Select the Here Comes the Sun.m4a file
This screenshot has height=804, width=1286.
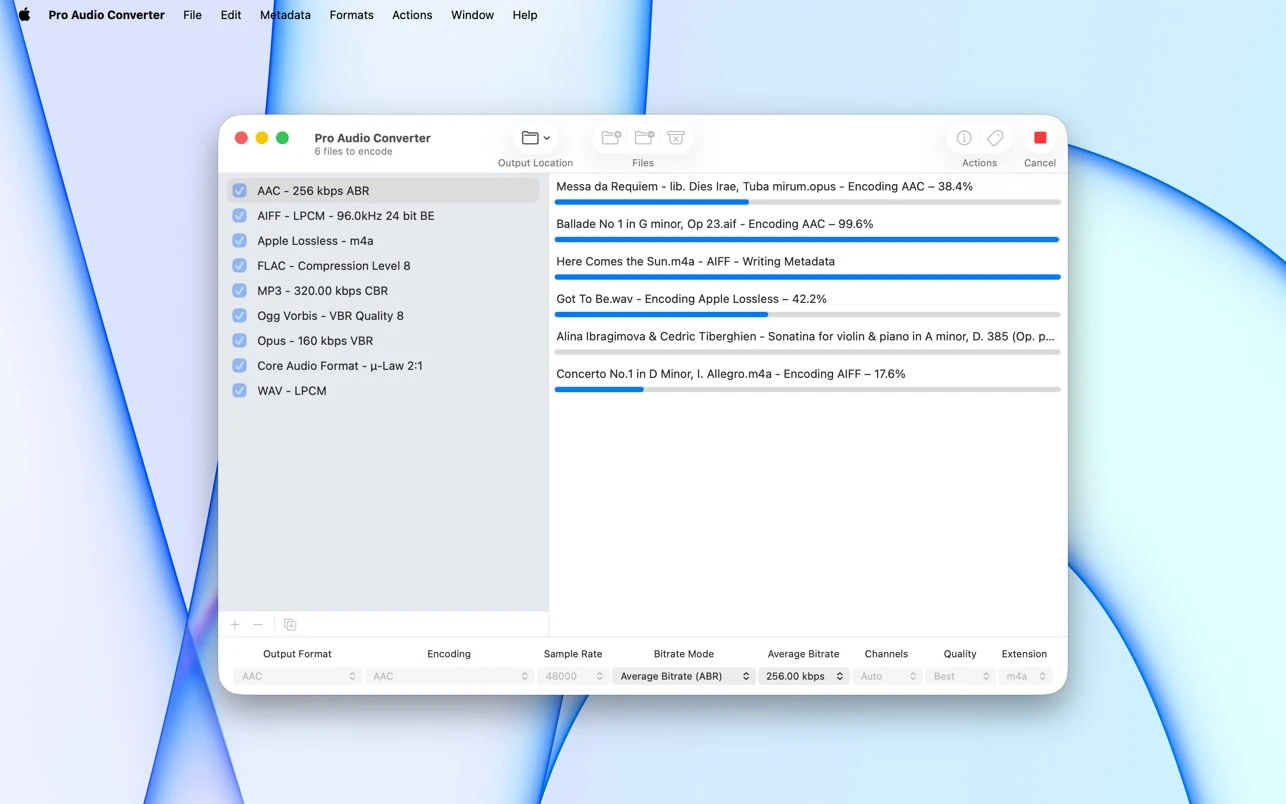(807, 267)
